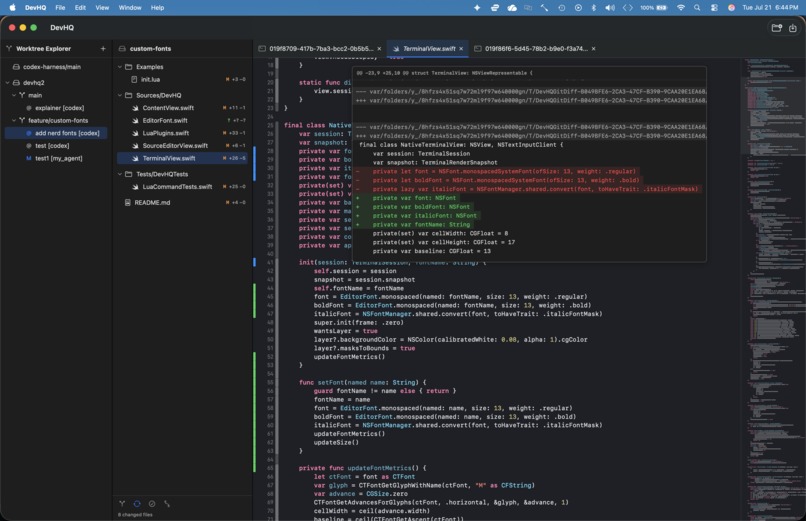Viewport: 806px width, 521px height.
Task: Click the Bluetooth icon in the menu bar
Action: 593,8
